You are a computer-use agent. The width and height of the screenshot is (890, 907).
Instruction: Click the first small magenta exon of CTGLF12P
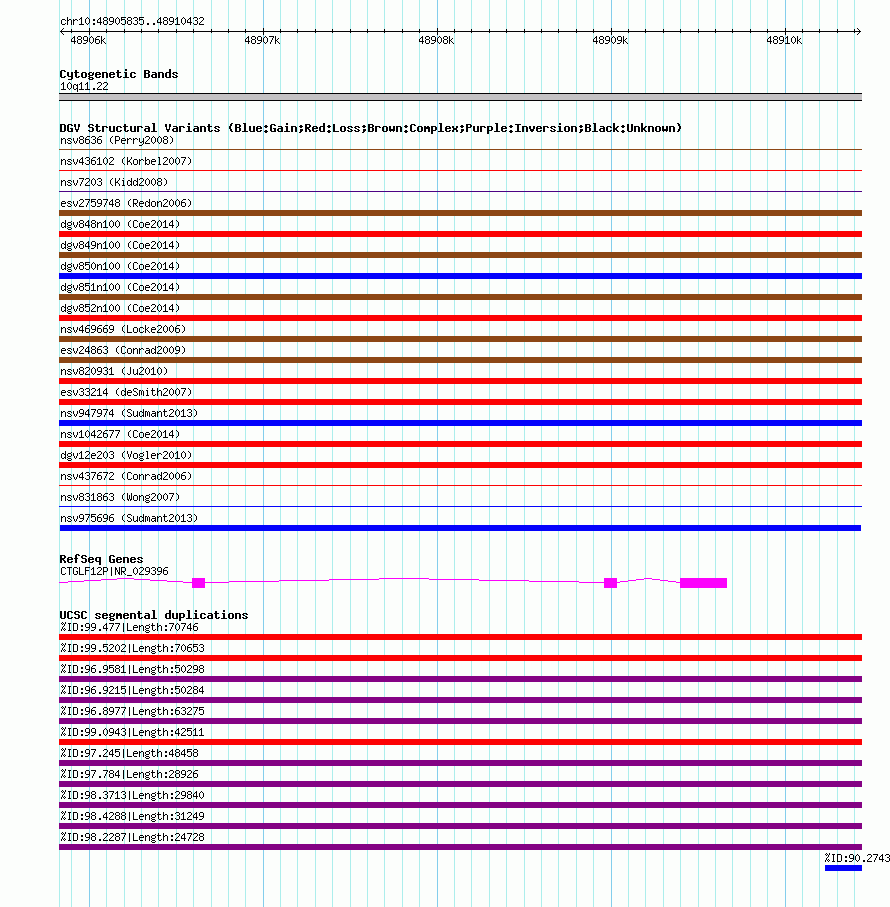[x=198, y=583]
